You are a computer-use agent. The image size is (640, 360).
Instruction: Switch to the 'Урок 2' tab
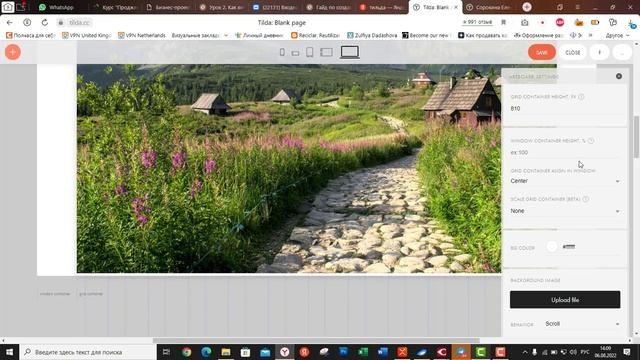222,7
